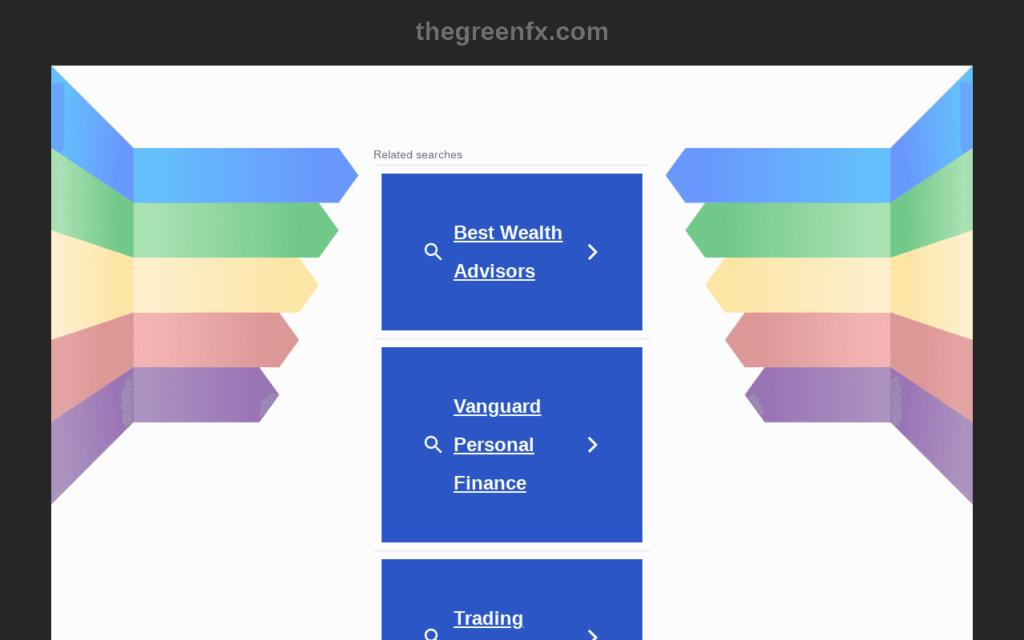Open the Vanguard Personal Finance chevron arrow
This screenshot has width=1024, height=640.
(x=592, y=444)
